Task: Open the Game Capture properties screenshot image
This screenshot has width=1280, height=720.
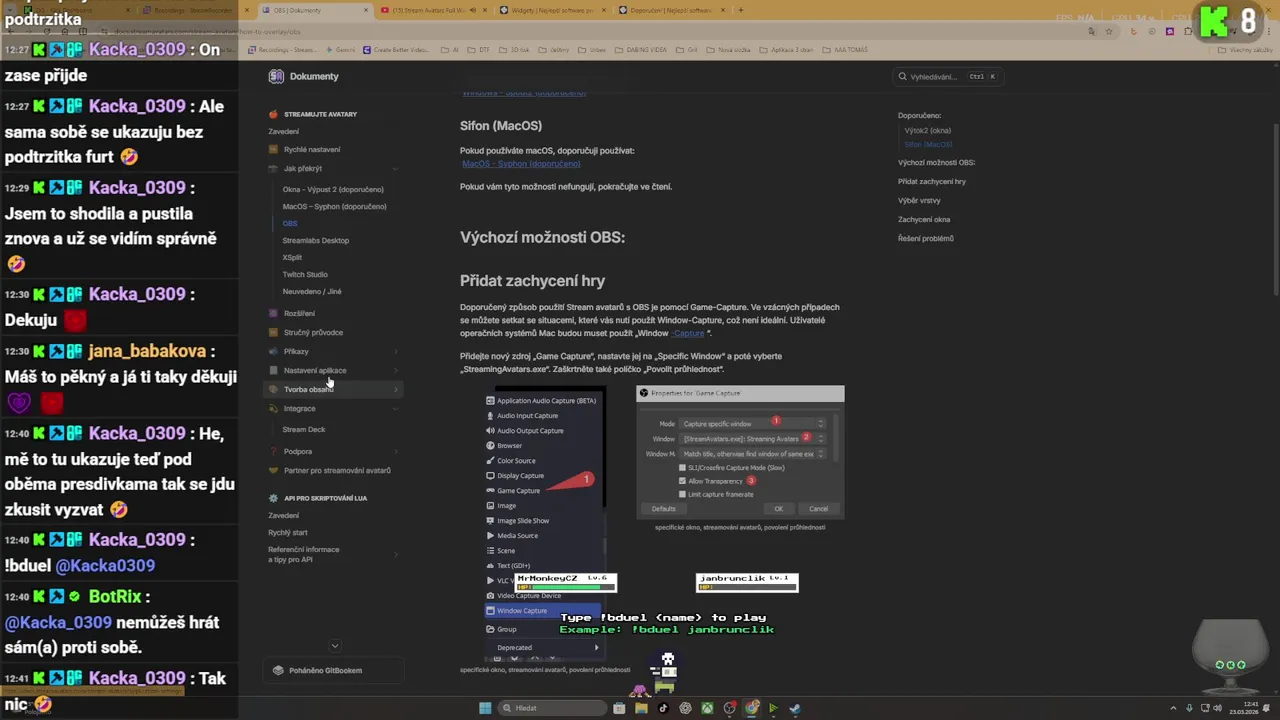Action: pos(740,452)
